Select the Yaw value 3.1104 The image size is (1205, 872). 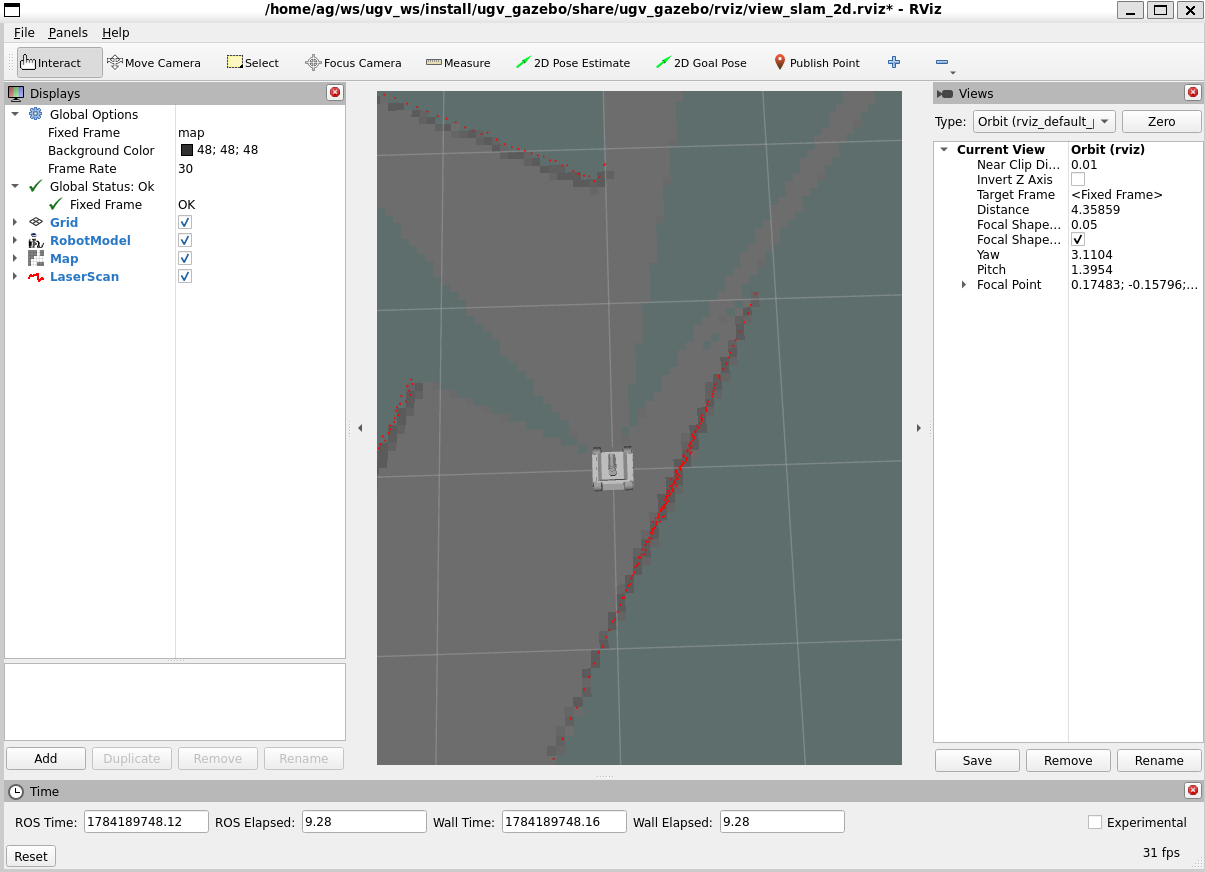(1092, 254)
